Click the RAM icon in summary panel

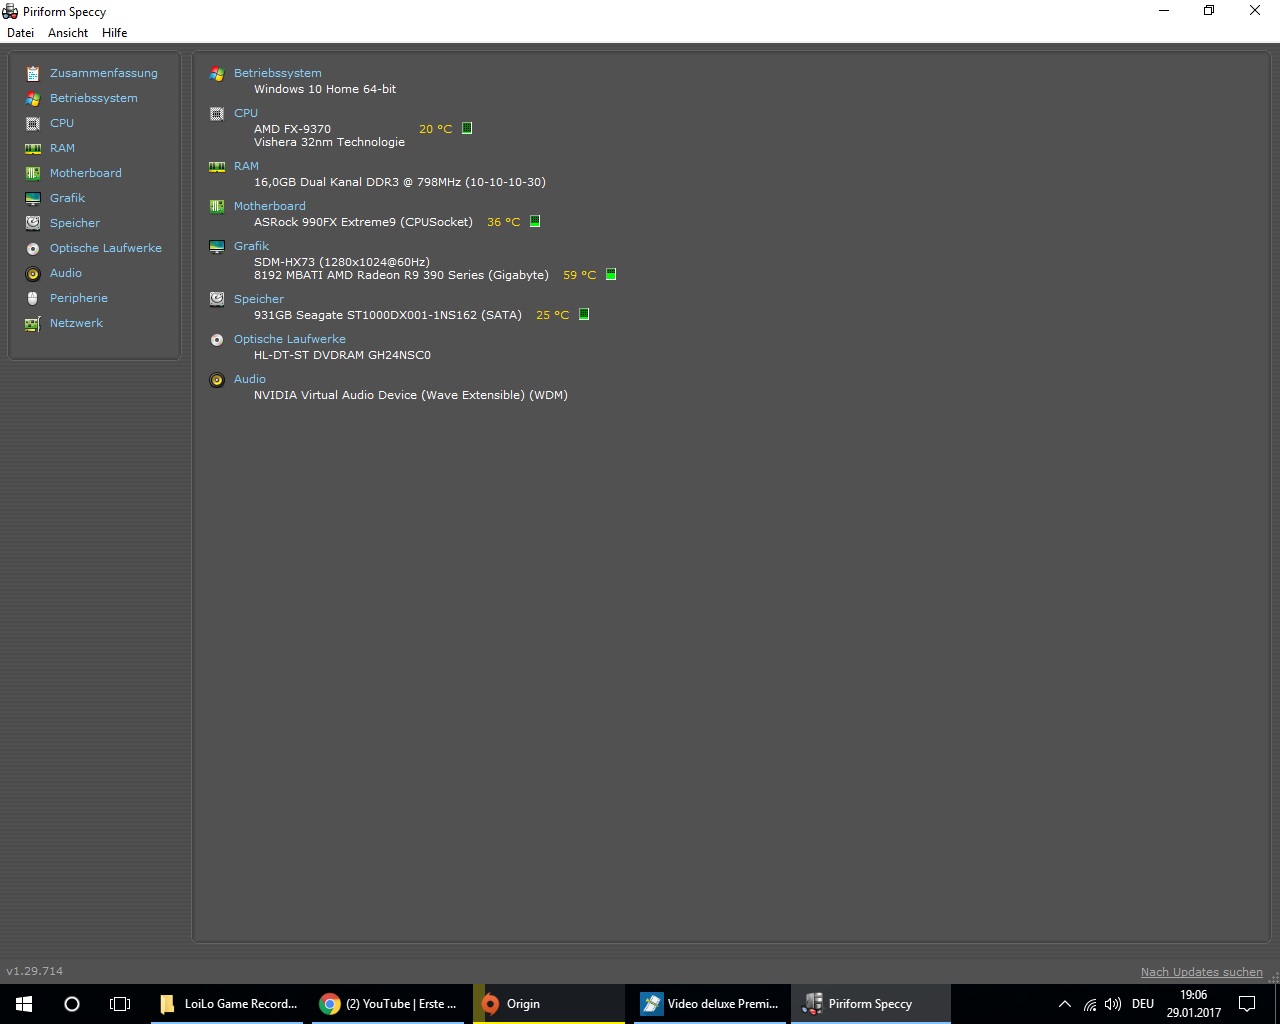click(x=217, y=167)
